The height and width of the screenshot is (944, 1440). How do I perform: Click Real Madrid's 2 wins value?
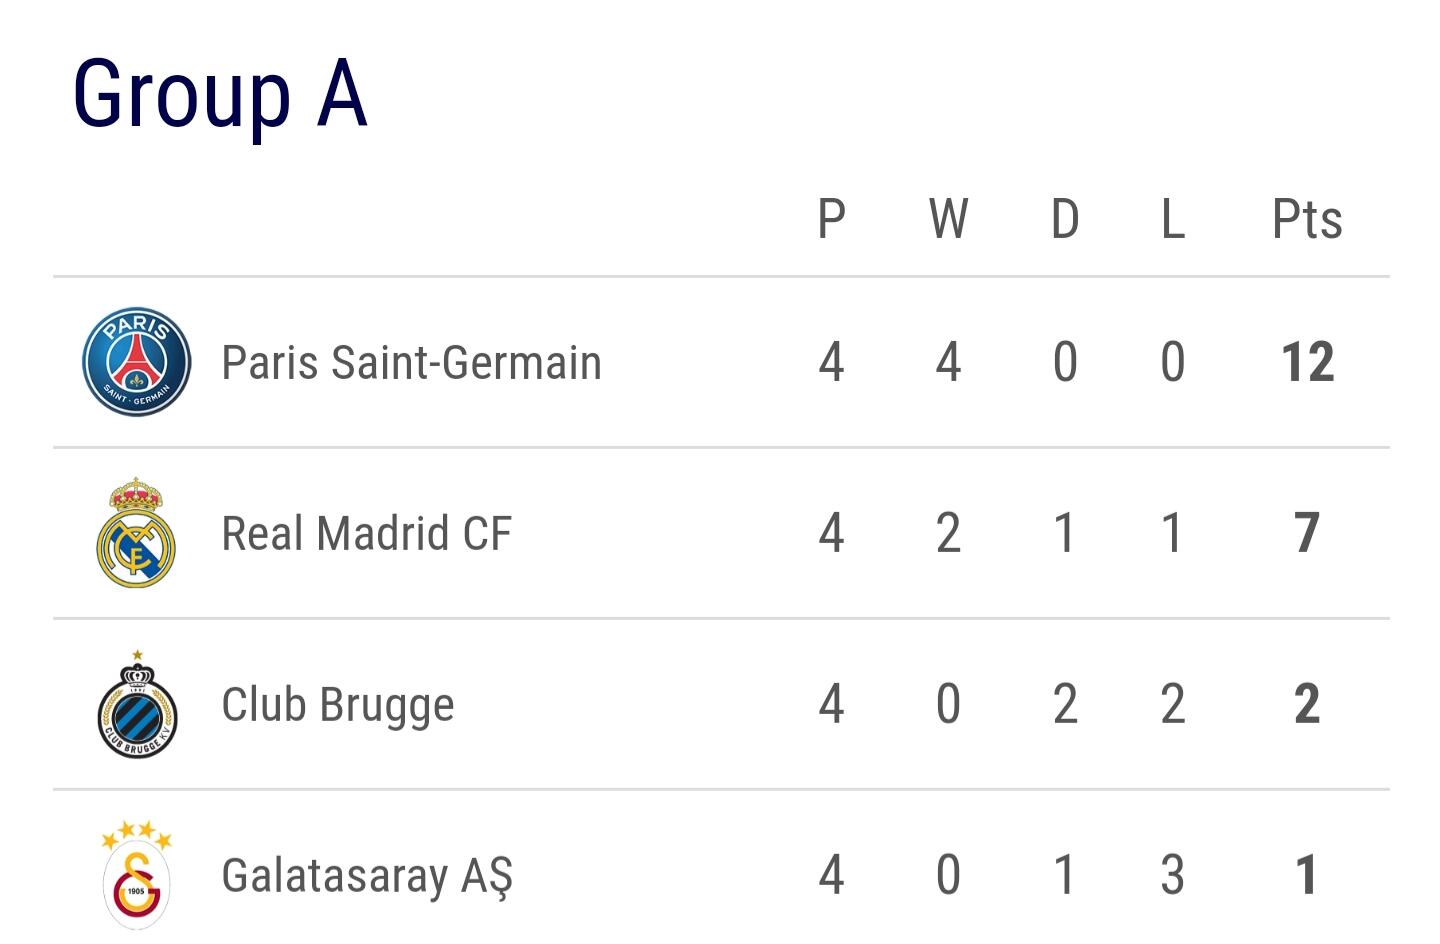[x=948, y=533]
